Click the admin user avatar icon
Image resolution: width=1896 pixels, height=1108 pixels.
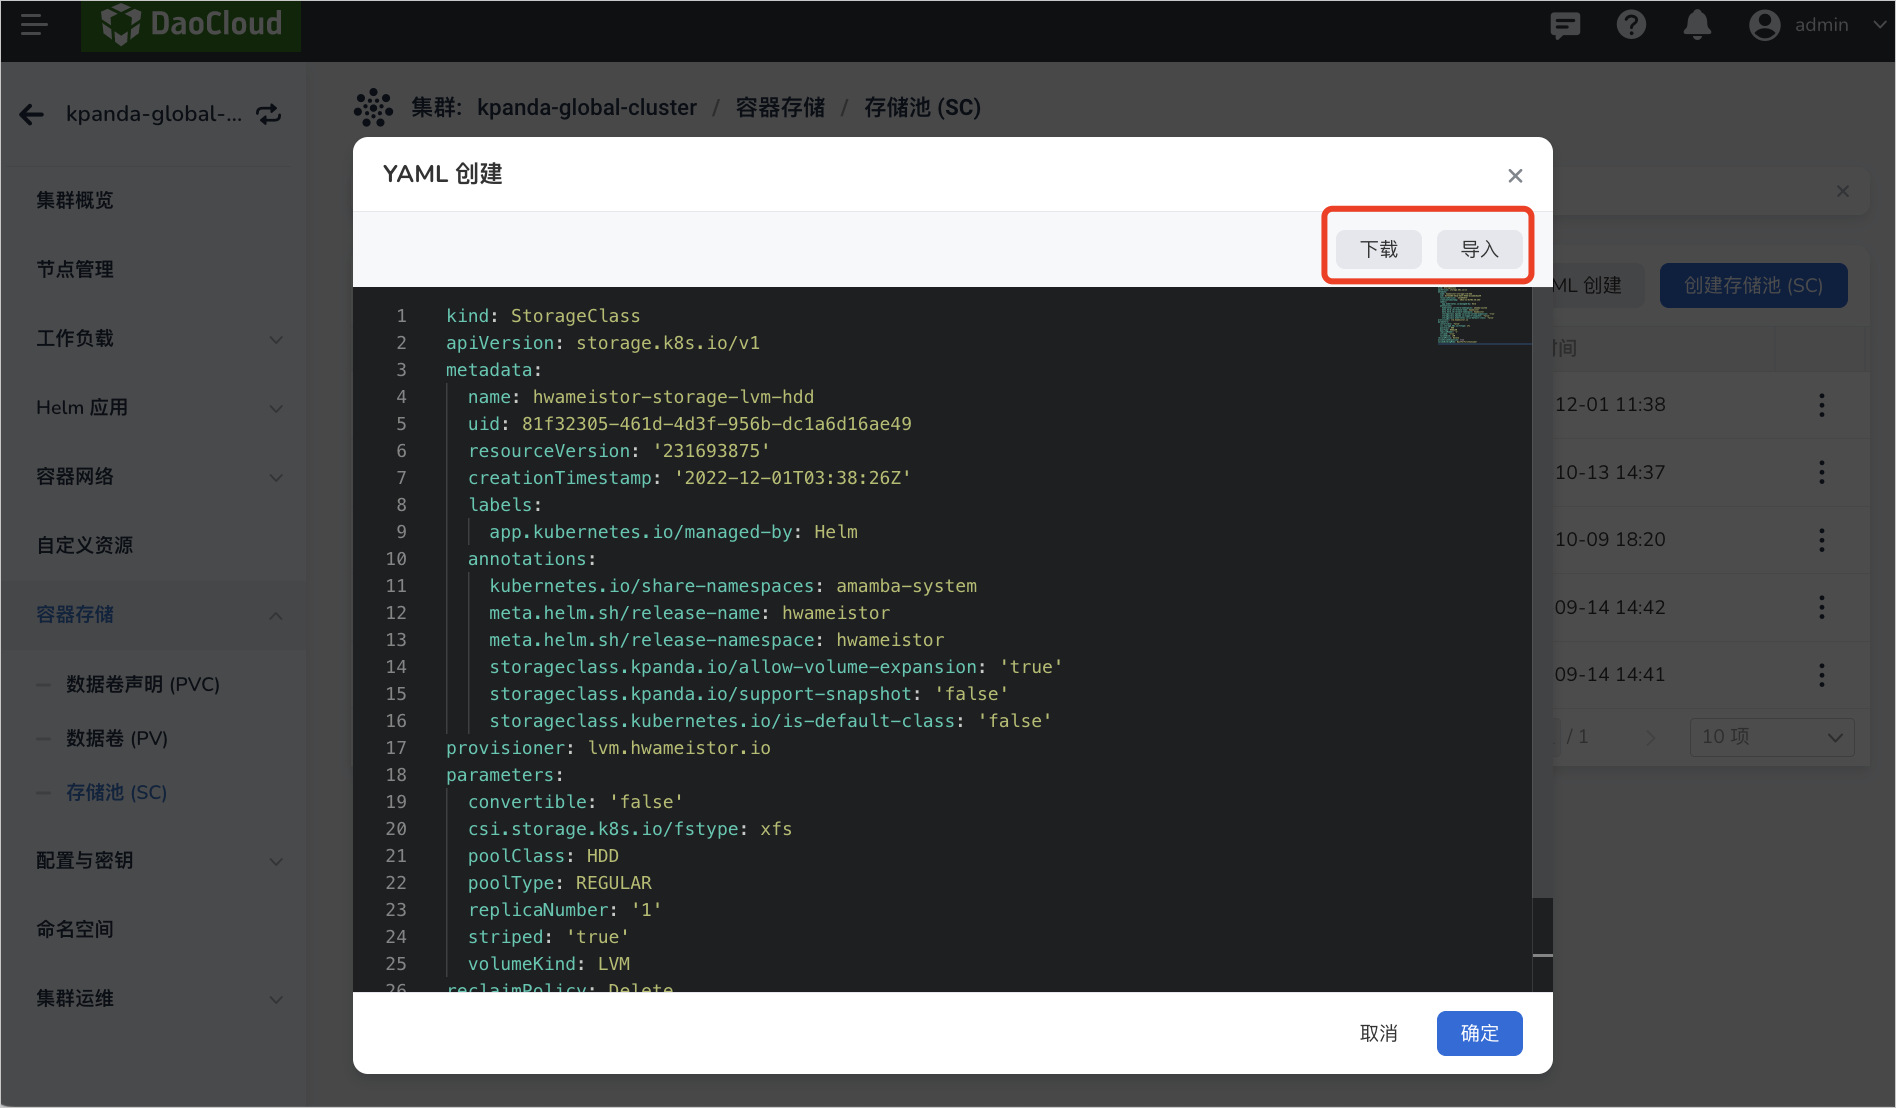click(1764, 25)
